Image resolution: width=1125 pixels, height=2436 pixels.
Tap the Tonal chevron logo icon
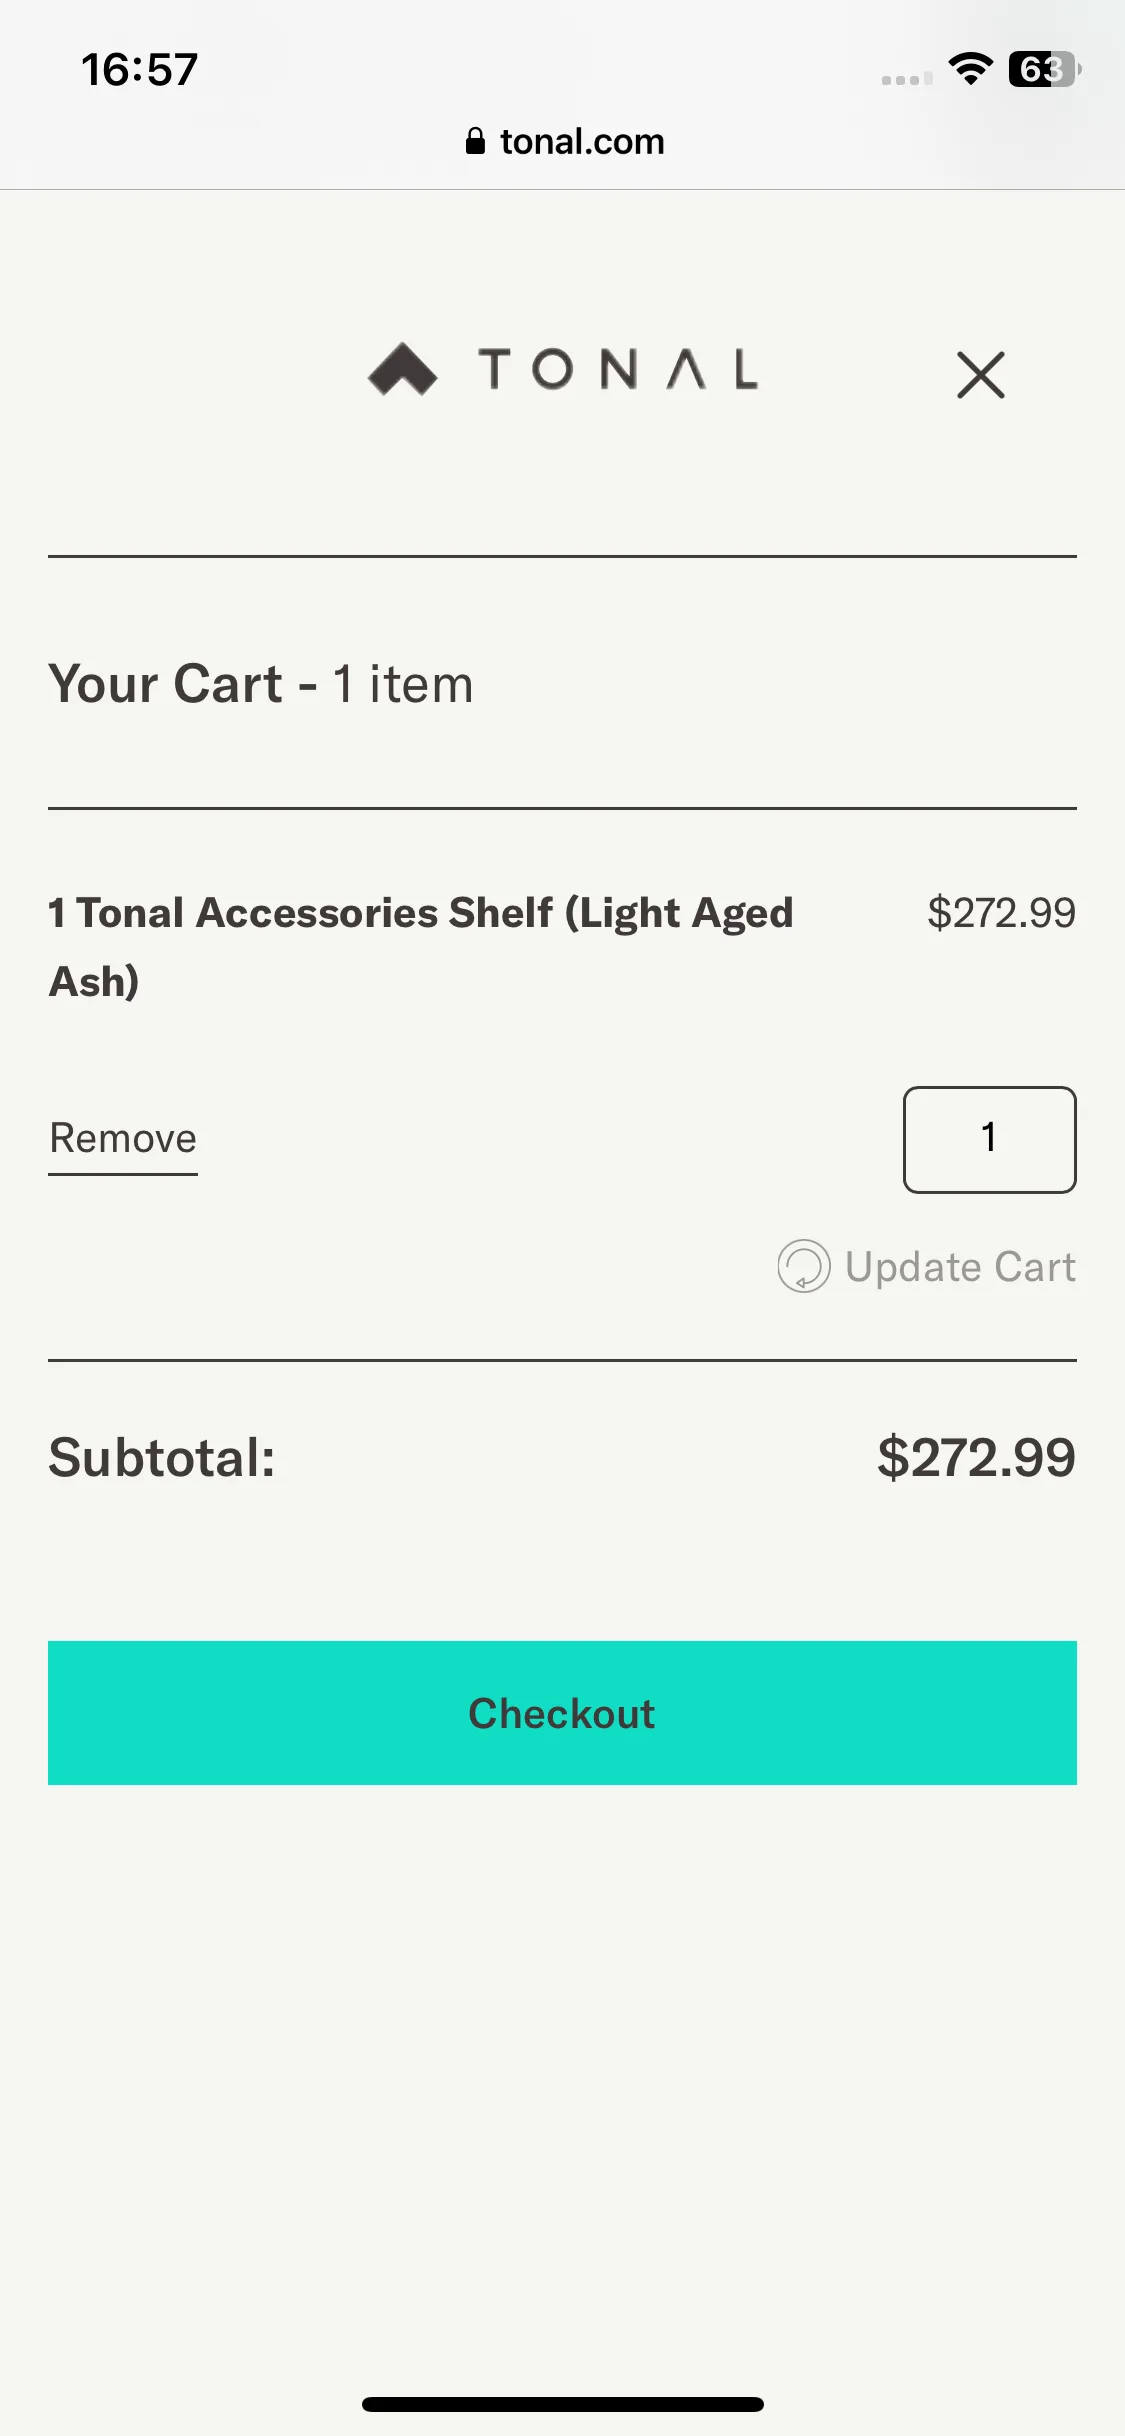402,369
